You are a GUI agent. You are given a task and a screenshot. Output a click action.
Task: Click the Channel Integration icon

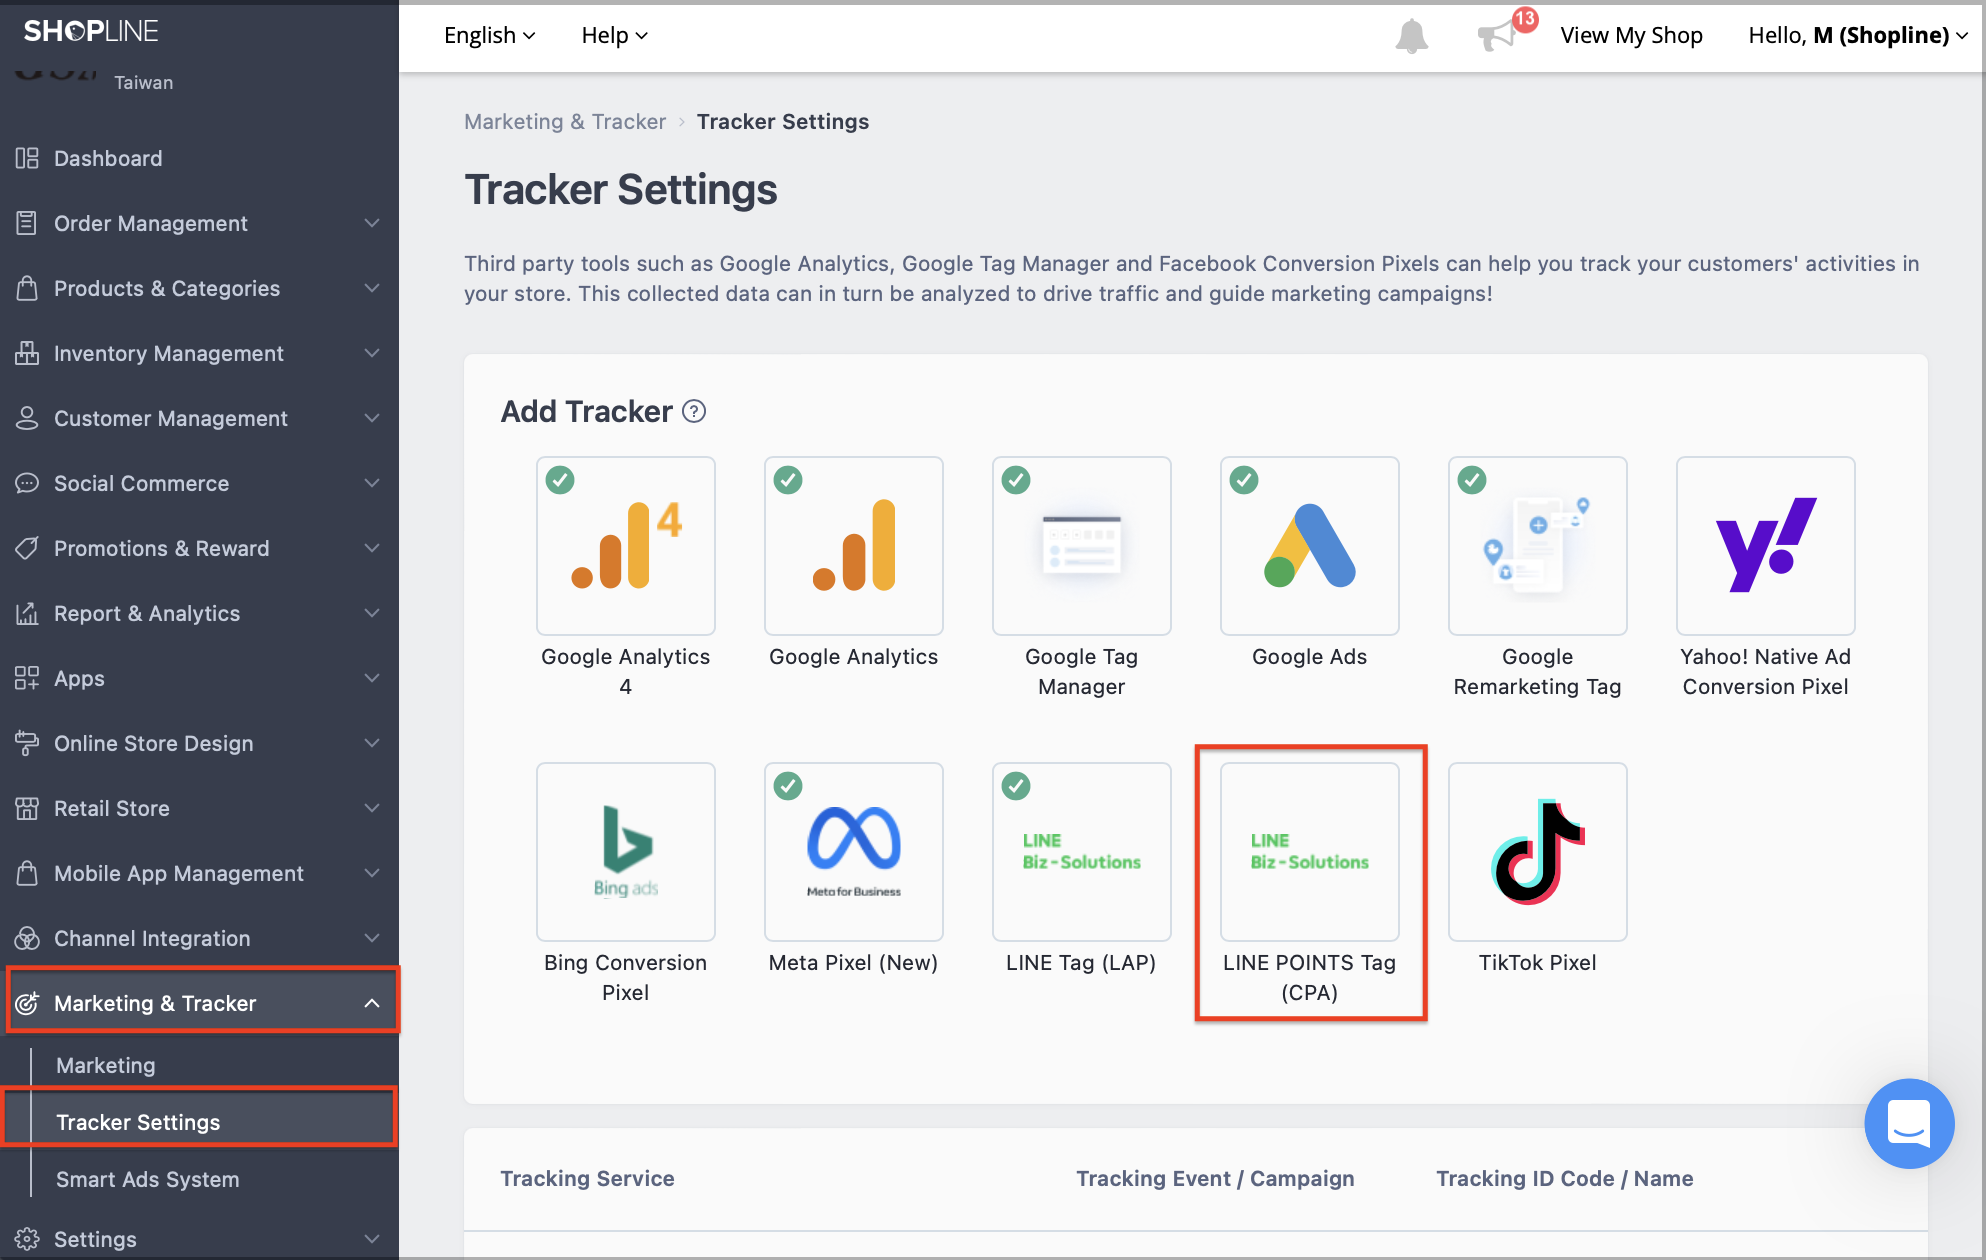(x=27, y=938)
